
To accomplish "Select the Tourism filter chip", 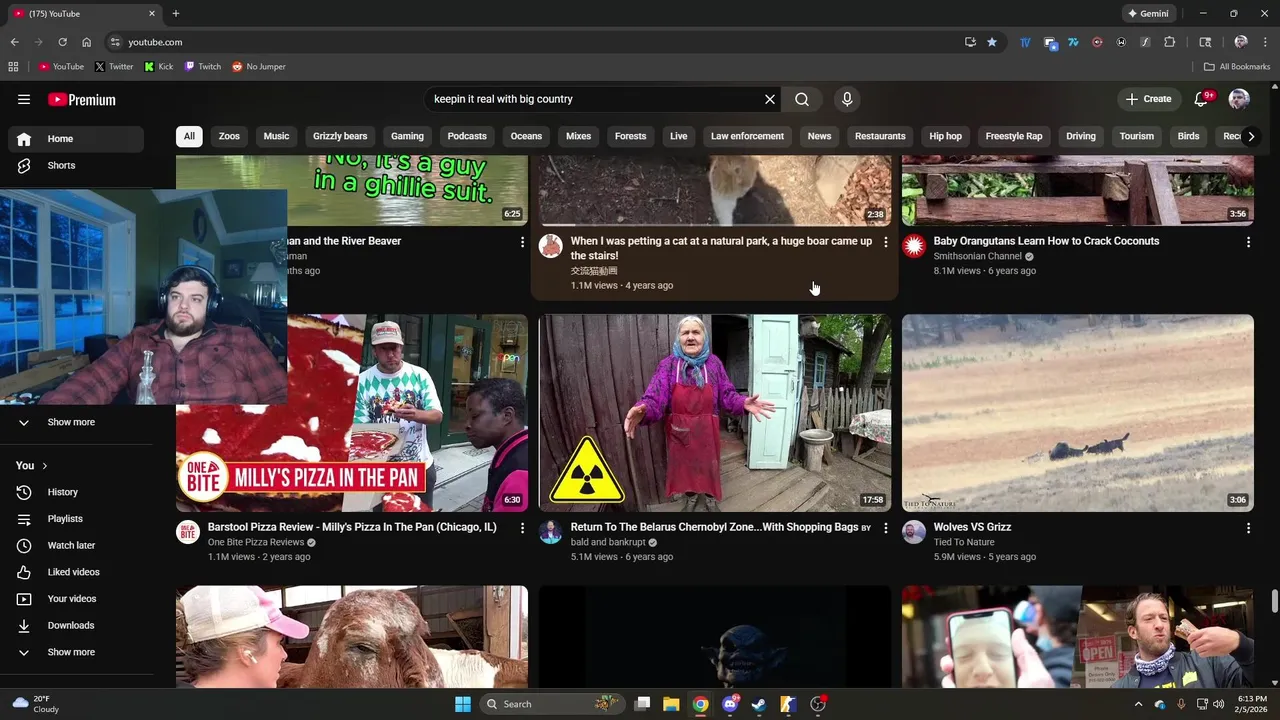I will pos(1136,136).
